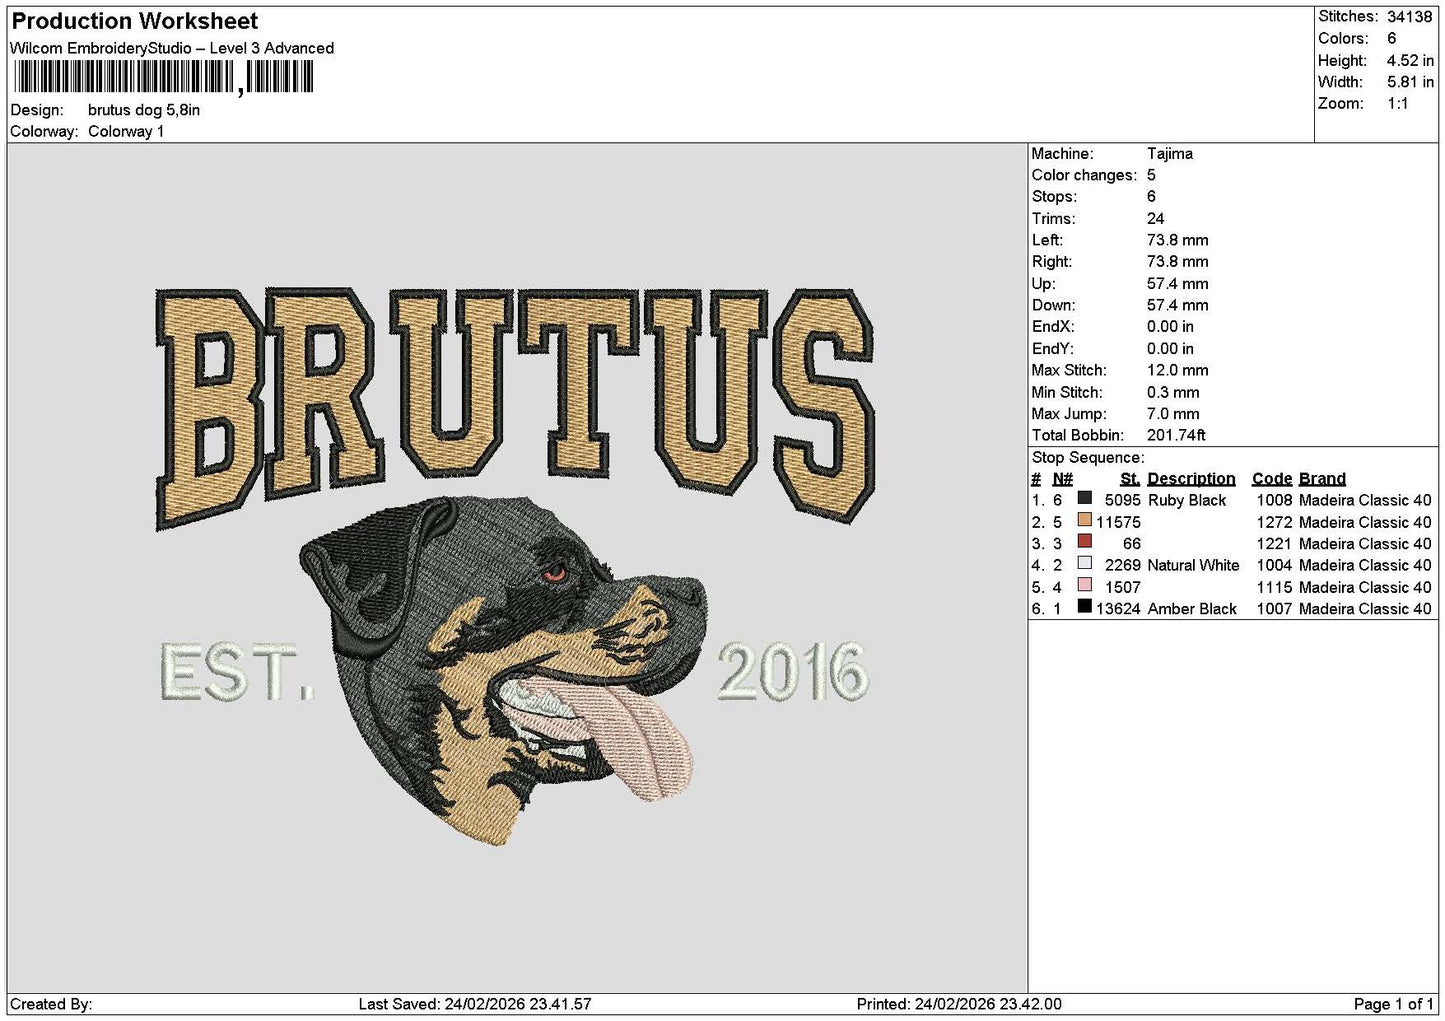1445x1021 pixels.
Task: Click the stitch count 11575 in row 2
Action: pos(1118,522)
